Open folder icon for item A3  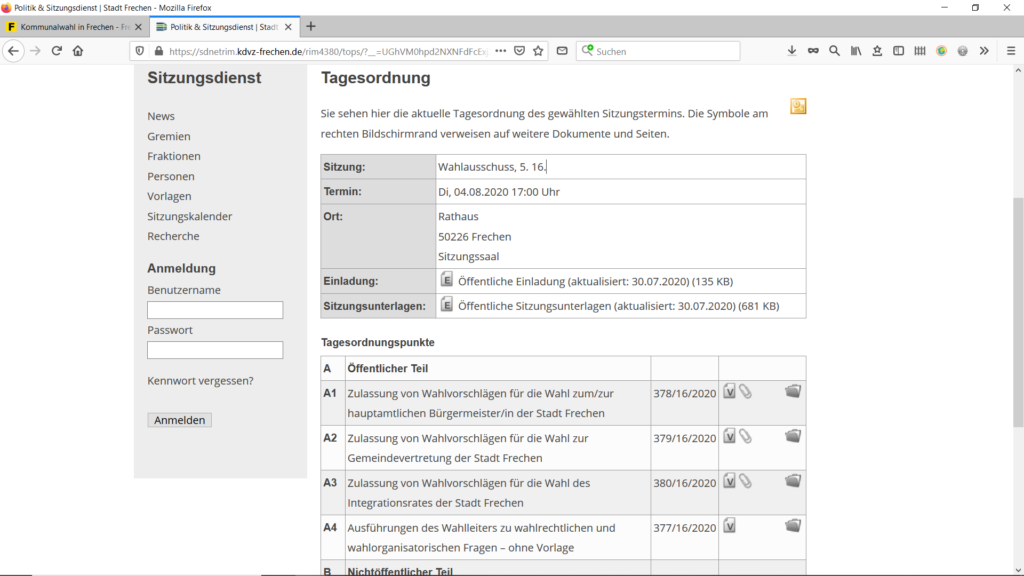coord(793,481)
